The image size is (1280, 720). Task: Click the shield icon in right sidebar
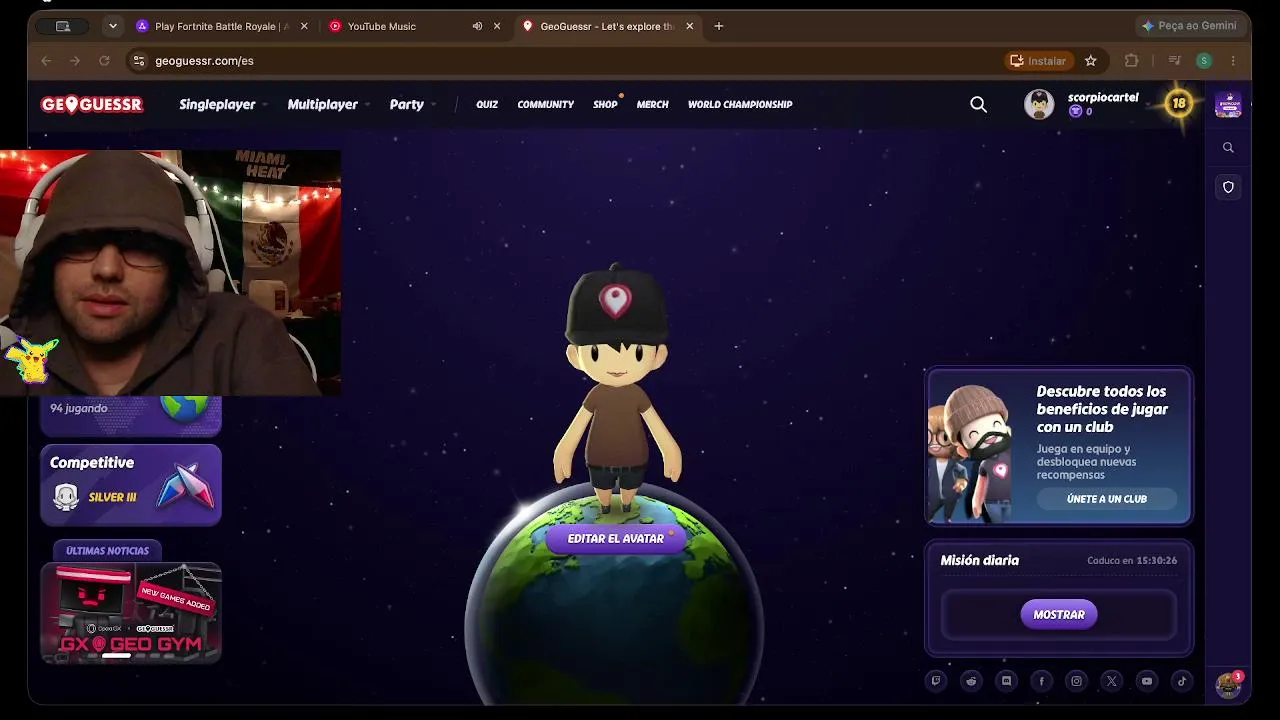[1228, 187]
